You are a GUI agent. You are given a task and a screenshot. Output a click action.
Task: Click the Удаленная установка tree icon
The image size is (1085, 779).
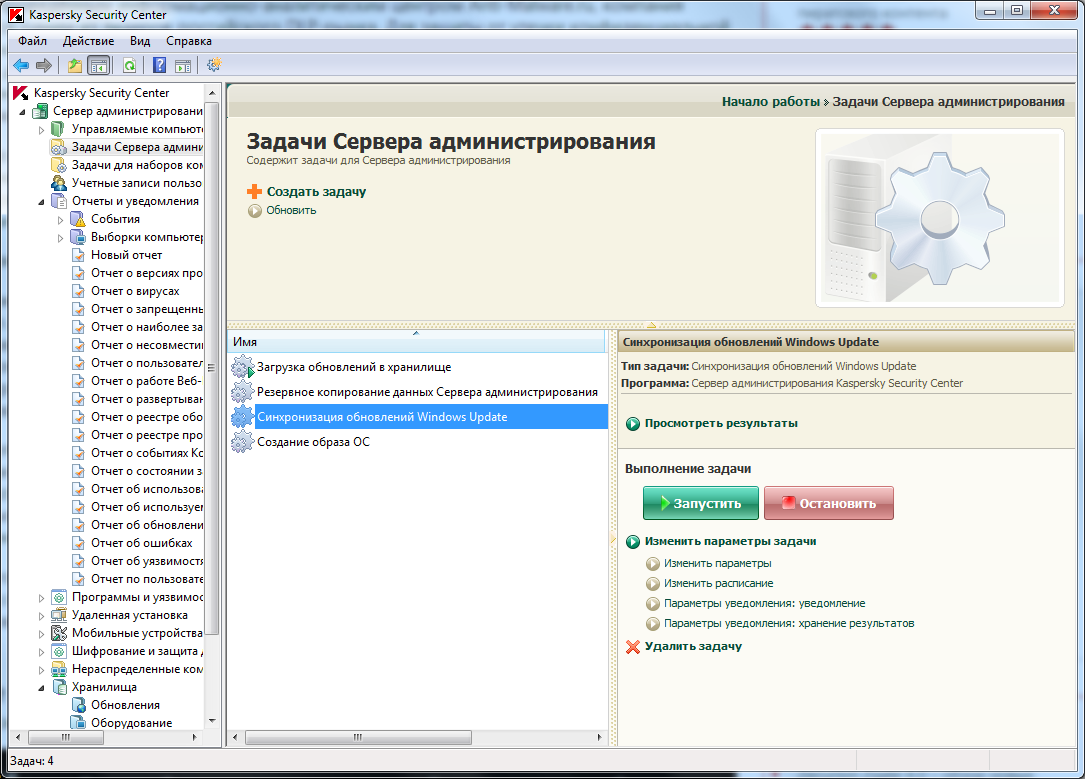[59, 615]
